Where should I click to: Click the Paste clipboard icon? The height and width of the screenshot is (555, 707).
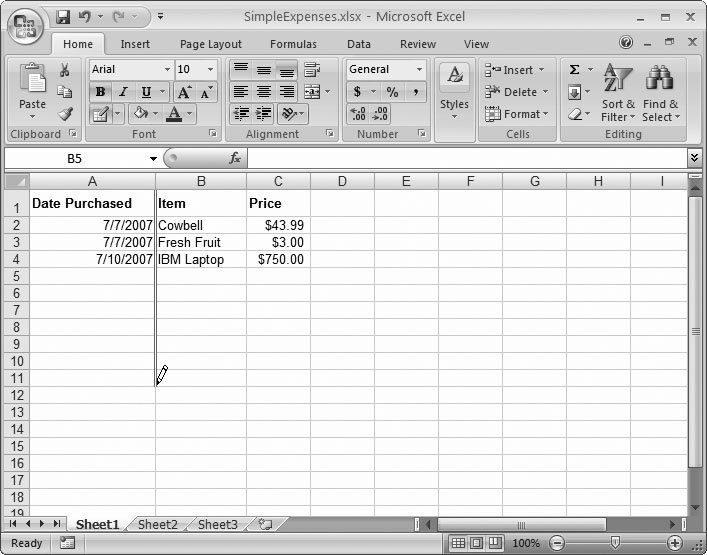point(32,80)
